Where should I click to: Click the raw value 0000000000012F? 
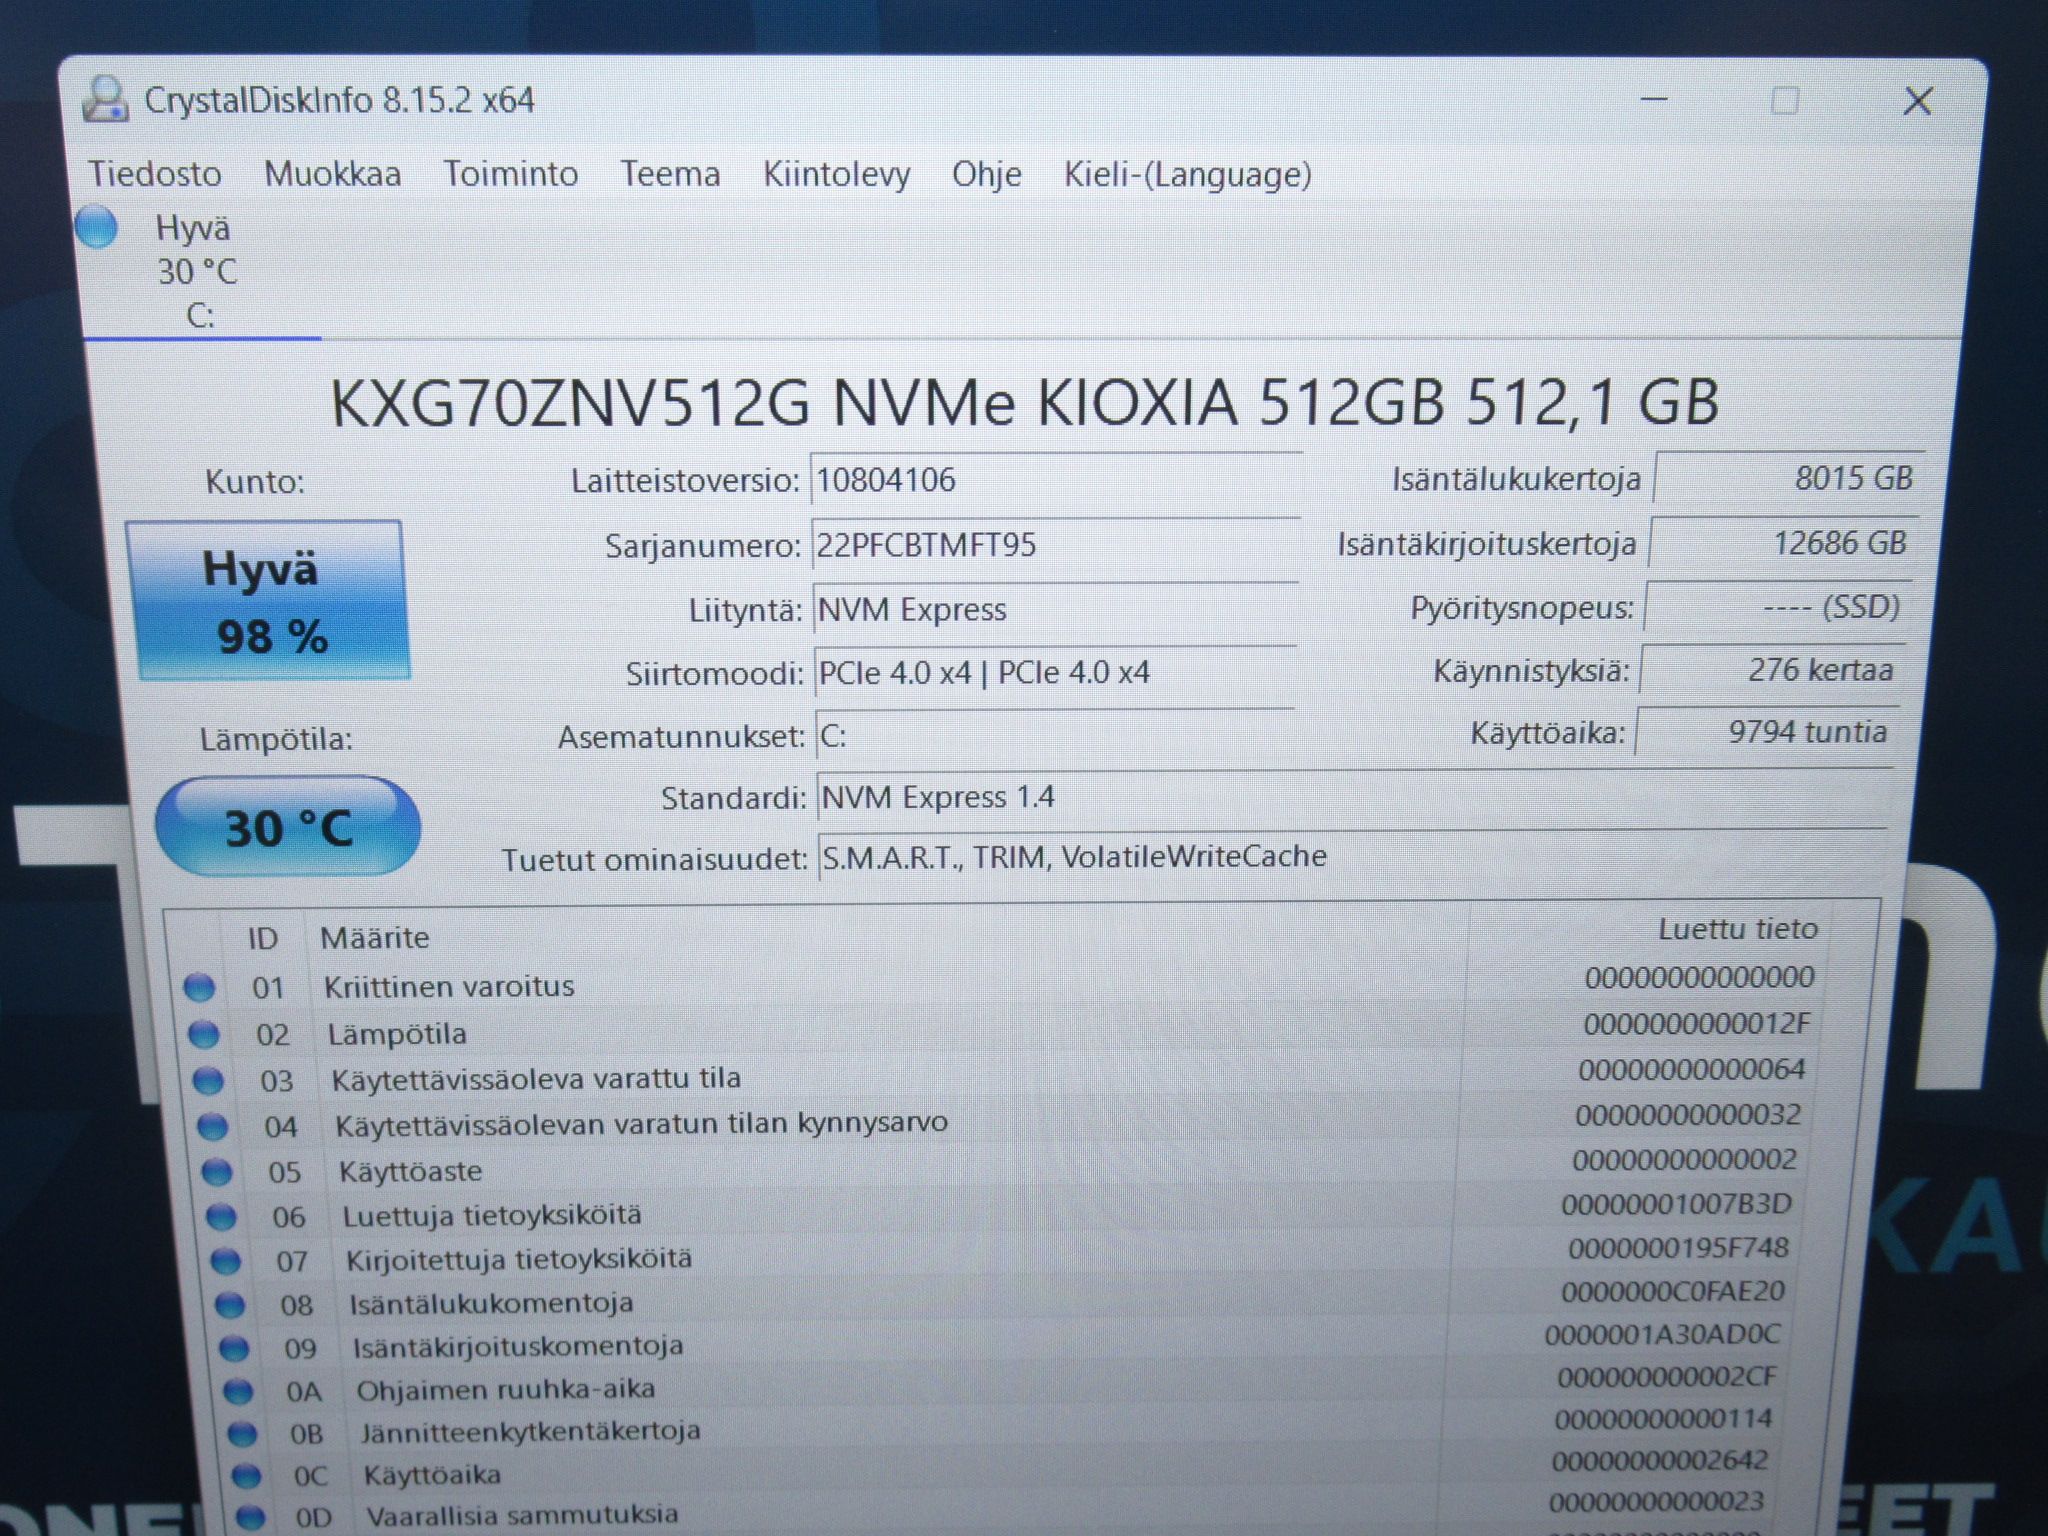(1697, 1024)
